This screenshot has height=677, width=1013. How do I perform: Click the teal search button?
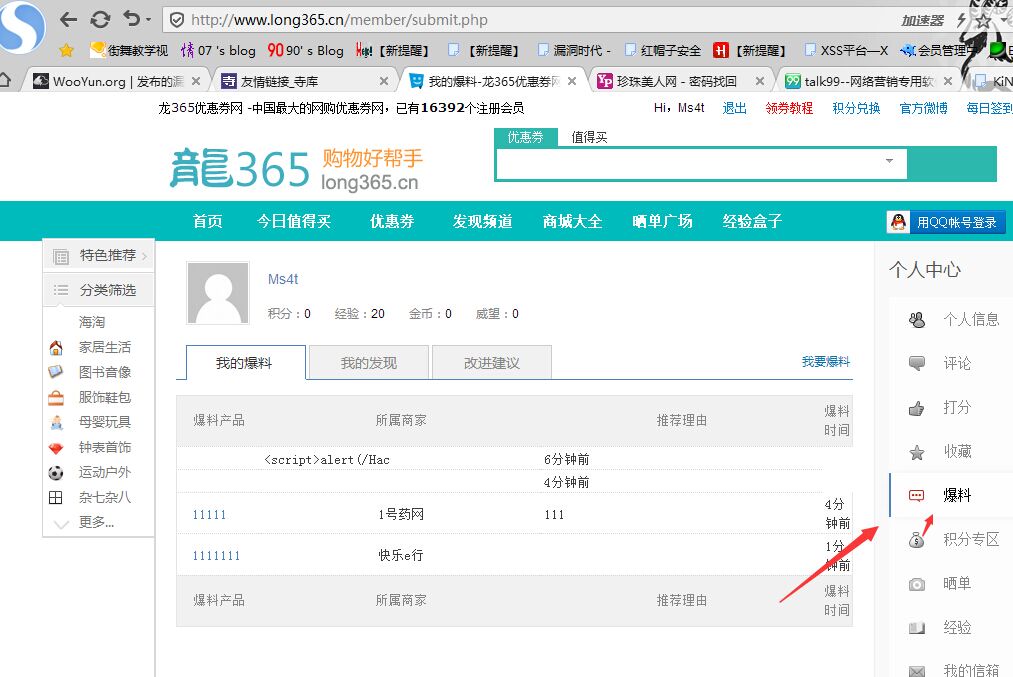pyautogui.click(x=952, y=164)
